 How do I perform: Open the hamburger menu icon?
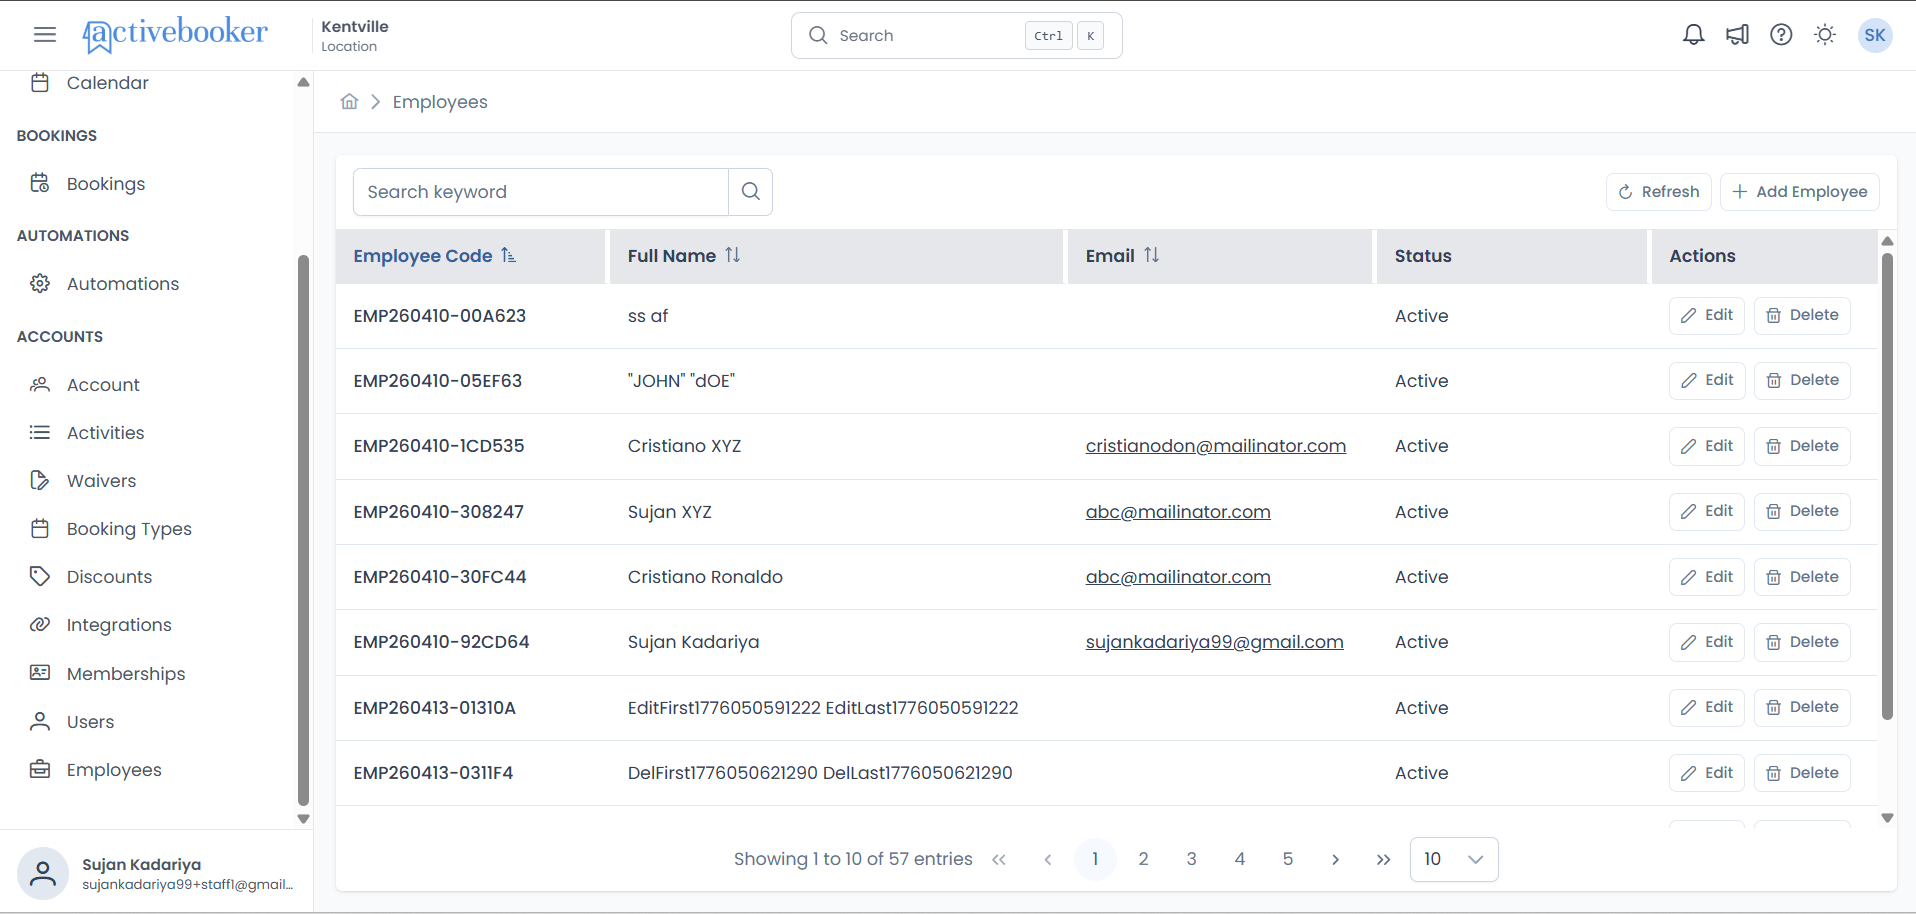[x=45, y=35]
